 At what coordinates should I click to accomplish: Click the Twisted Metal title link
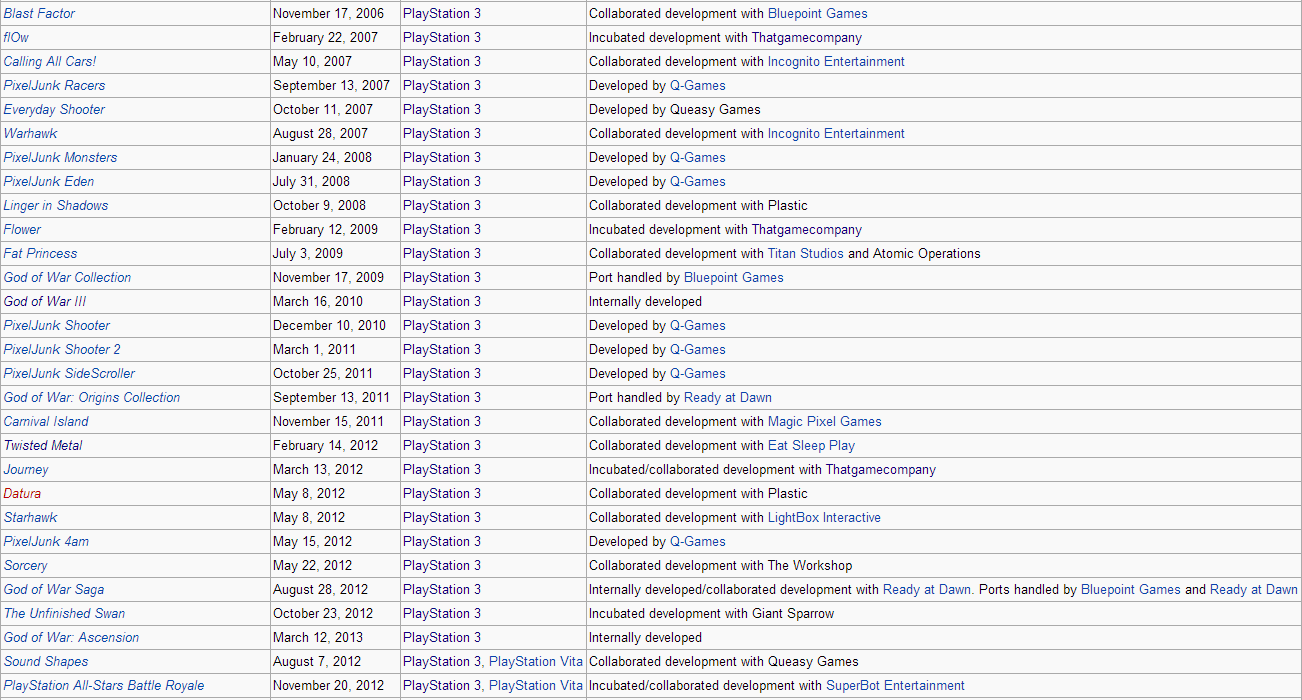point(43,445)
